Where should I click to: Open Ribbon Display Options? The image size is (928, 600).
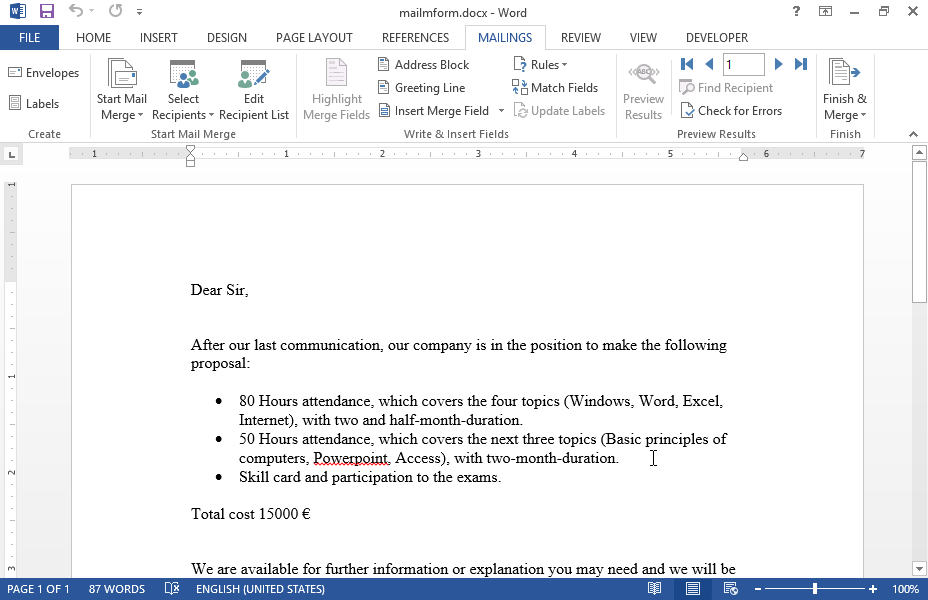[x=825, y=11]
